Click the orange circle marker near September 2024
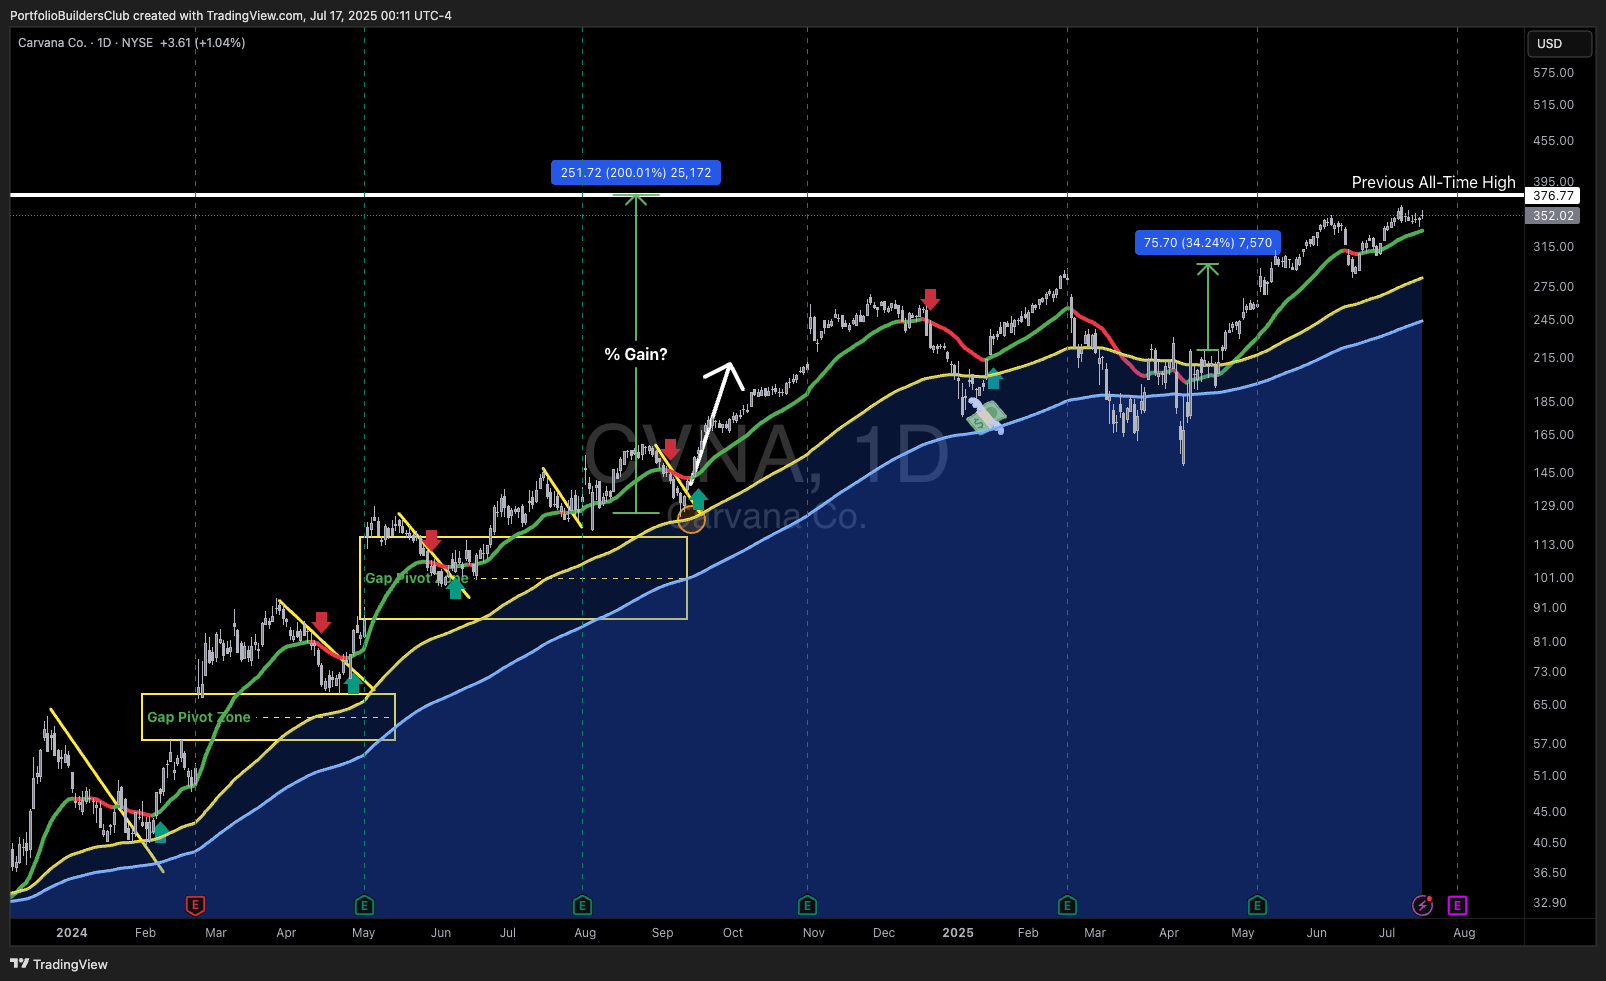Viewport: 1606px width, 981px height. click(x=691, y=519)
